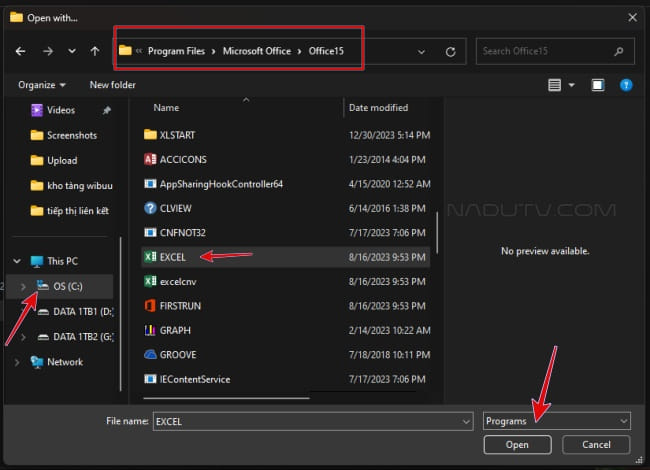The width and height of the screenshot is (650, 470).
Task: Click the file list horizontal scrollbar
Action: pyautogui.click(x=226, y=398)
